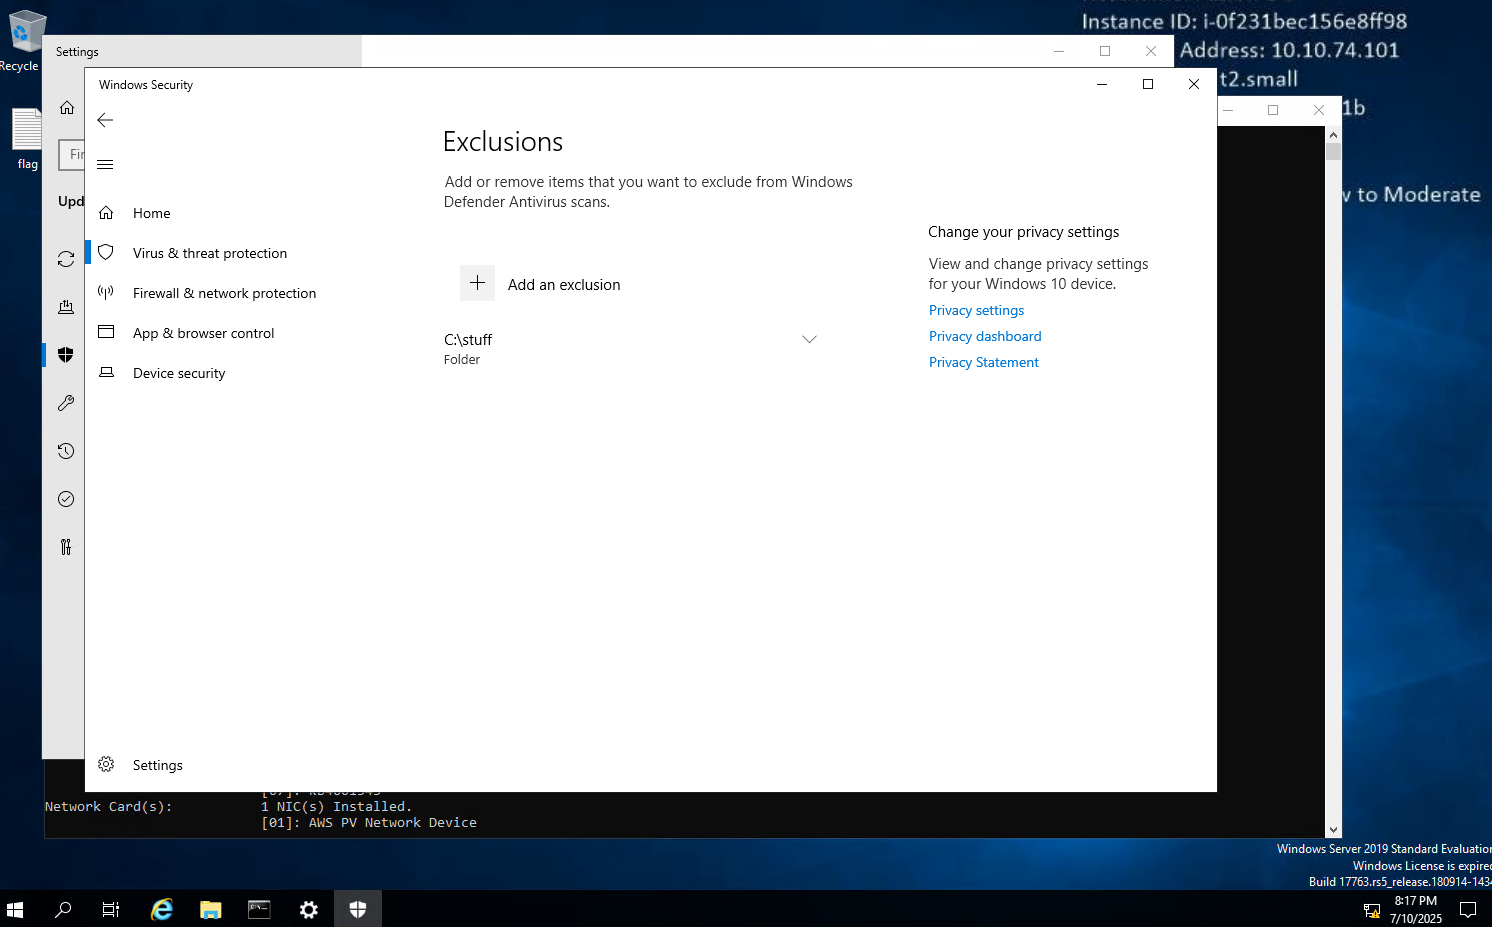Expand the C:\stuff exclusion chevron

coord(810,340)
